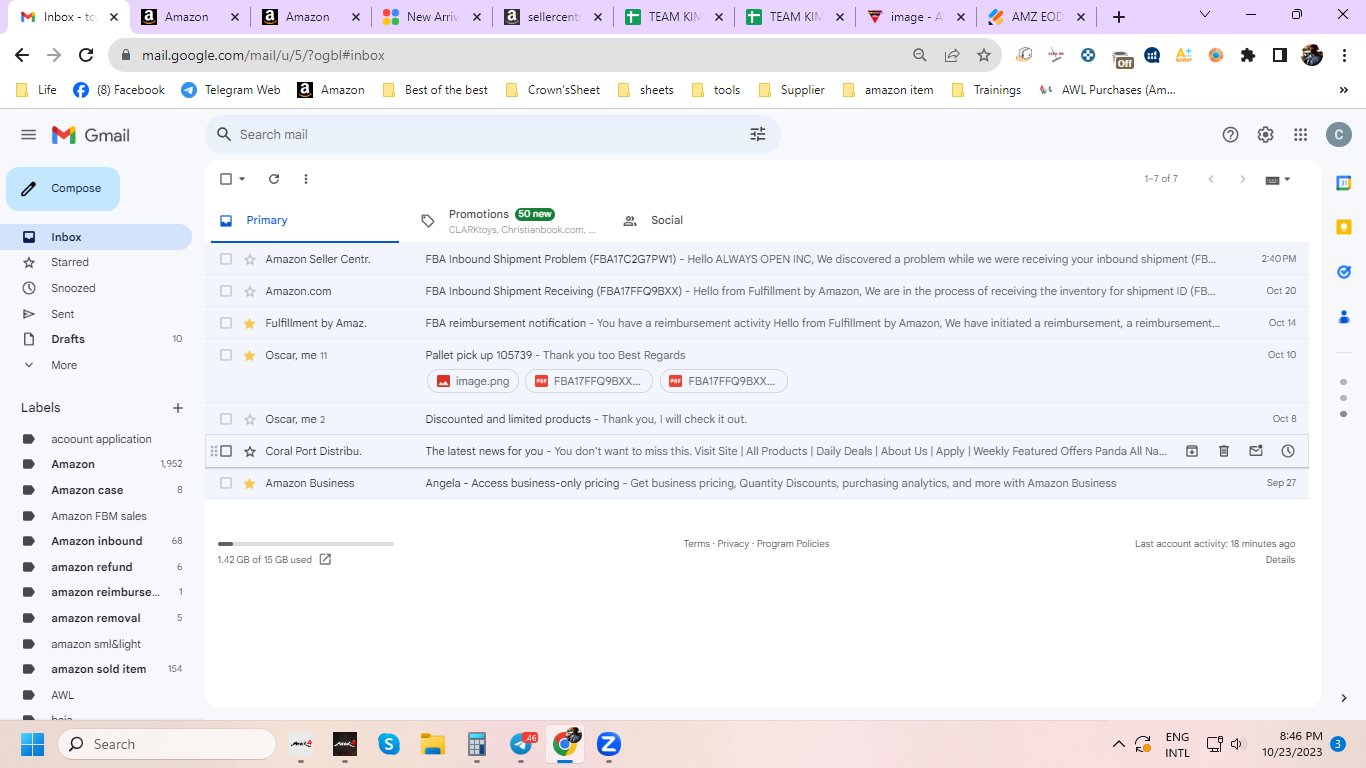Open the select dropdown arrow beside checkbox

coord(242,179)
